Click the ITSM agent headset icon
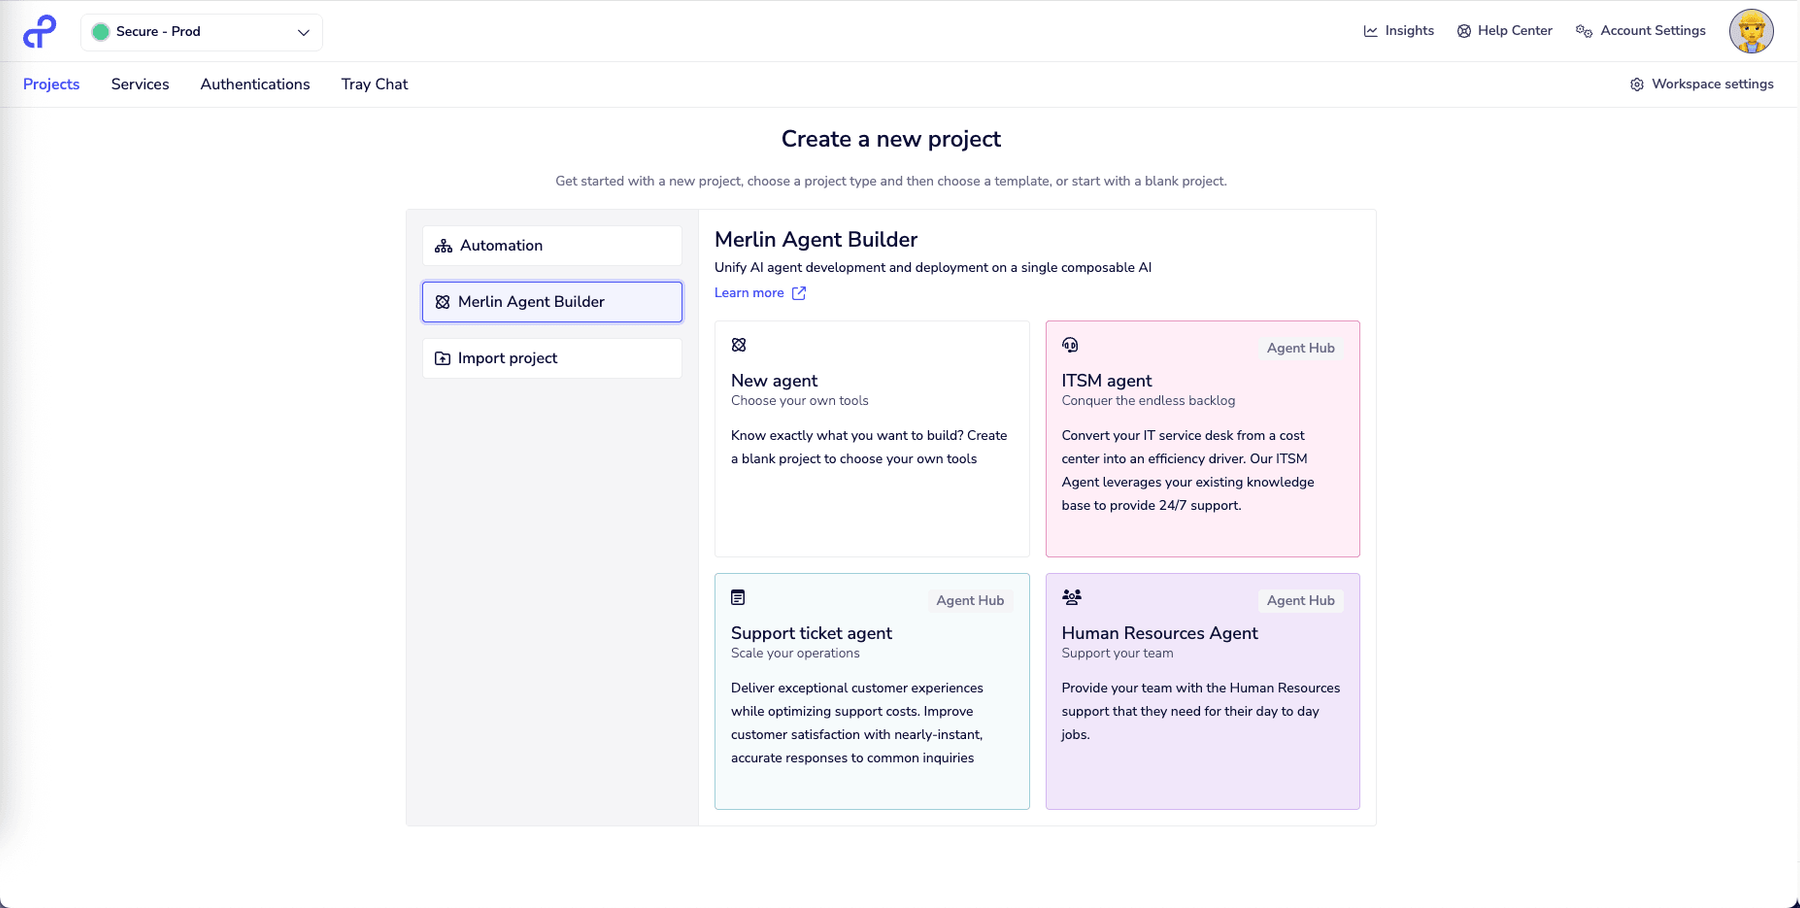The height and width of the screenshot is (908, 1800). 1070,345
